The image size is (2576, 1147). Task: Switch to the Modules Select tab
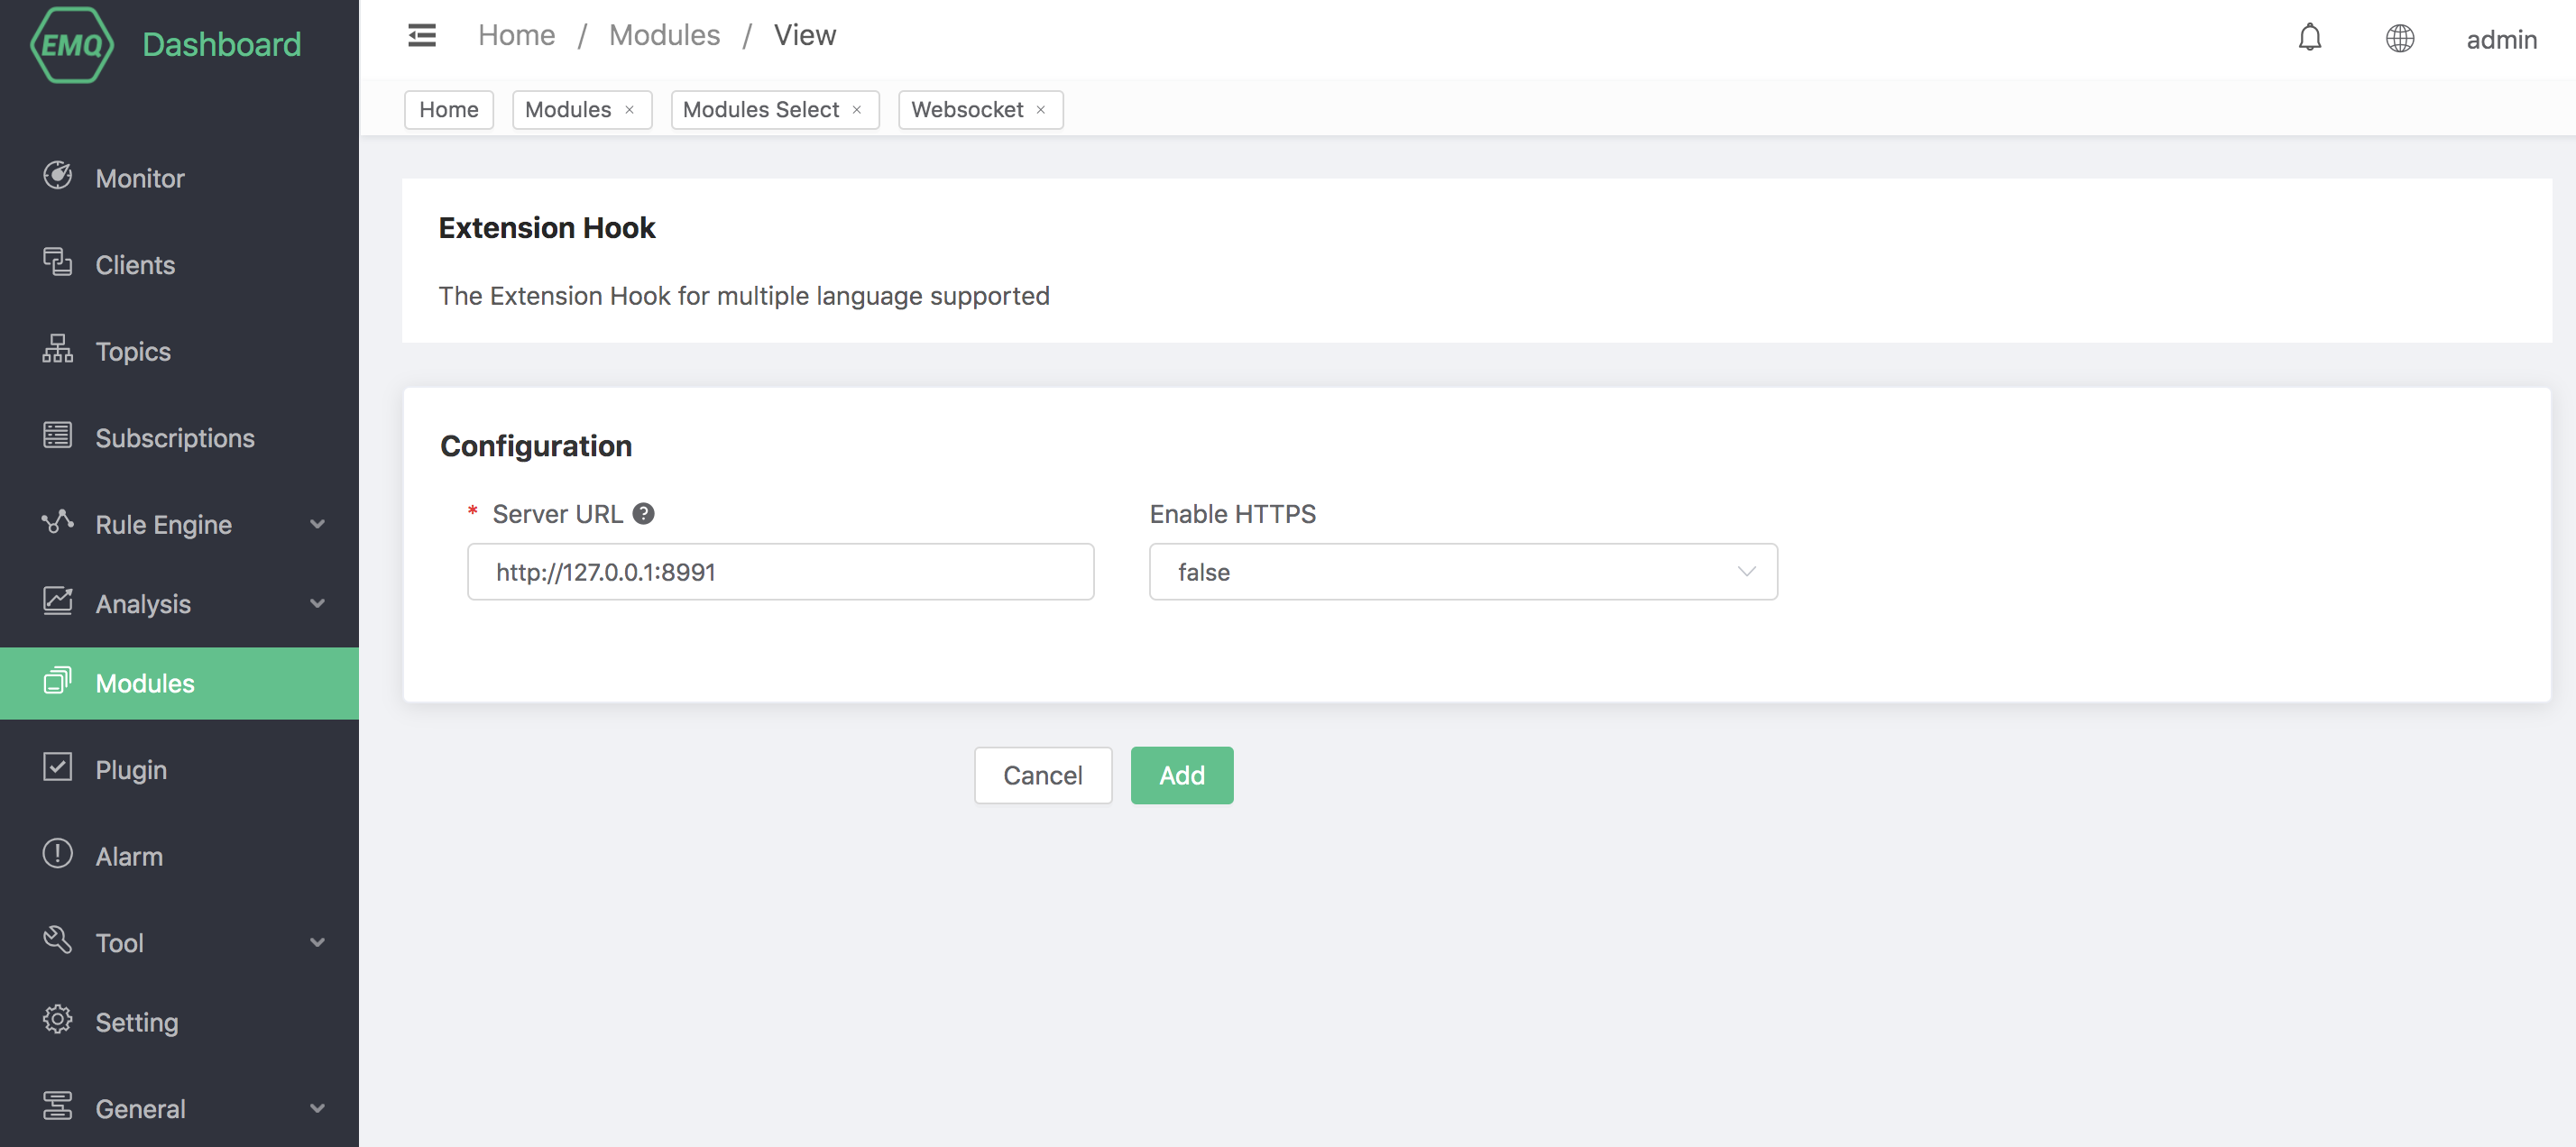(x=760, y=110)
